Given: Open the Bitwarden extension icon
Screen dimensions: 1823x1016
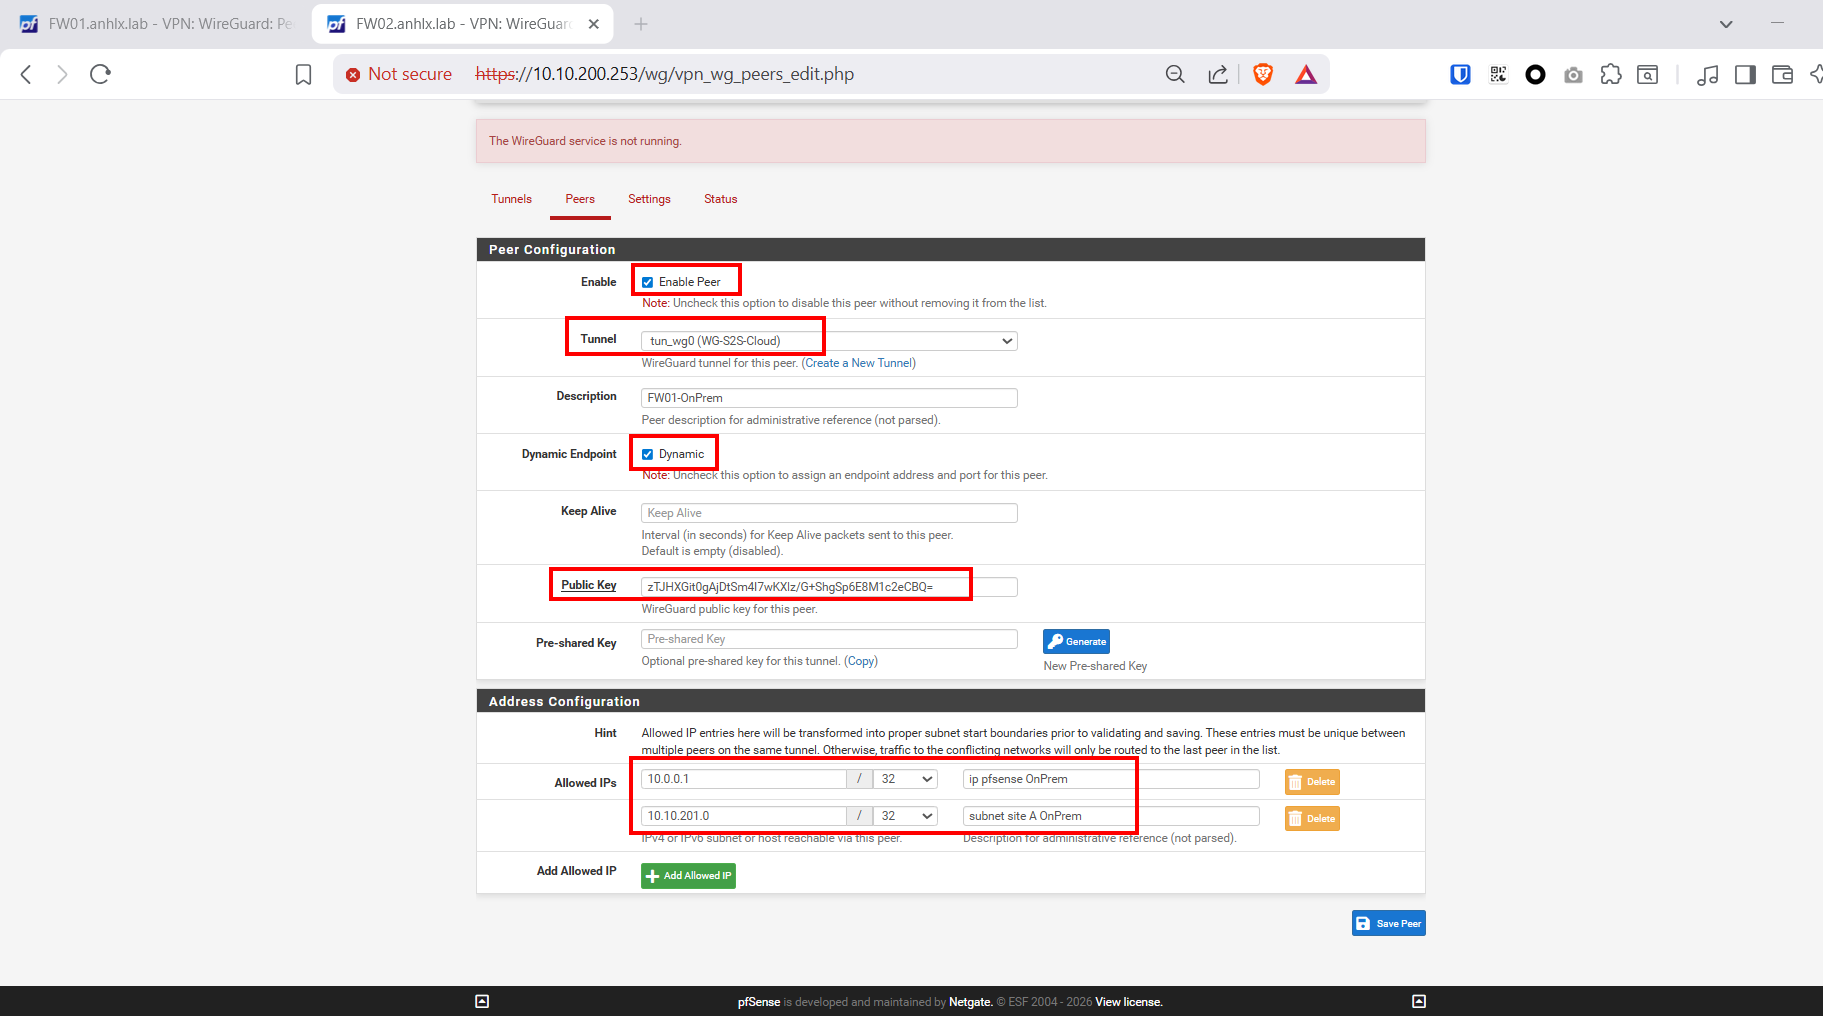Looking at the screenshot, I should pyautogui.click(x=1460, y=74).
